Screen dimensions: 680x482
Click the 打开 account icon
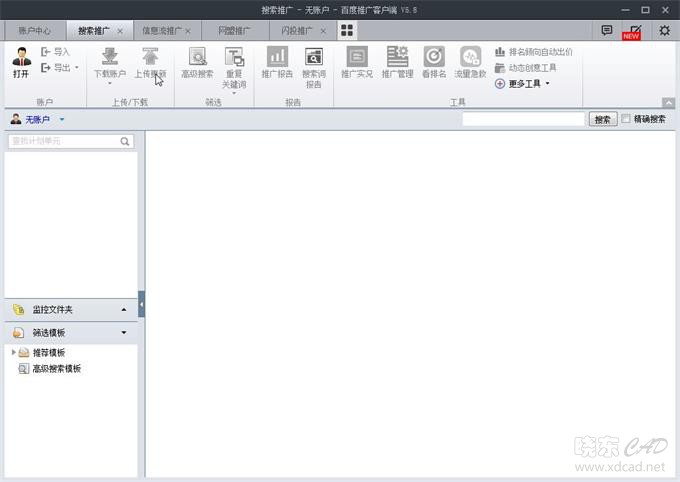pyautogui.click(x=21, y=62)
